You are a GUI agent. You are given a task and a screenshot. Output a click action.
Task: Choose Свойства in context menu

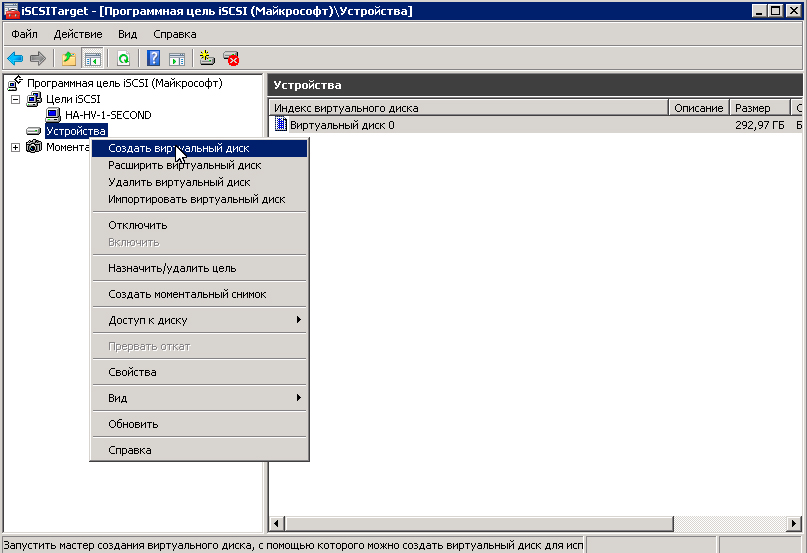pos(200,372)
